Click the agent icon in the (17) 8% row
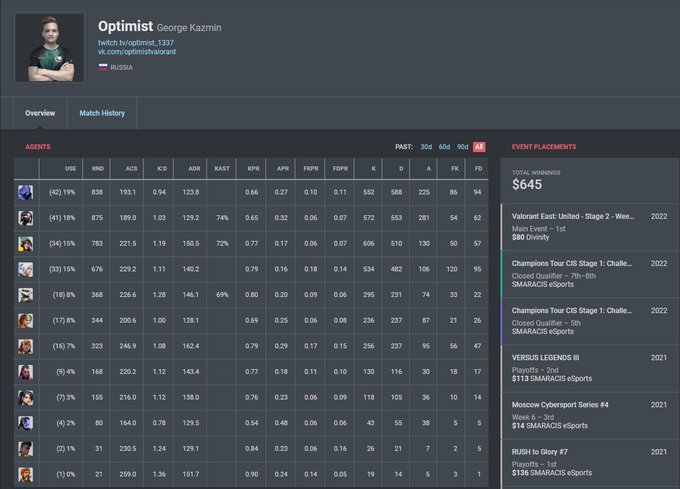Image resolution: width=680 pixels, height=489 pixels. 26,321
